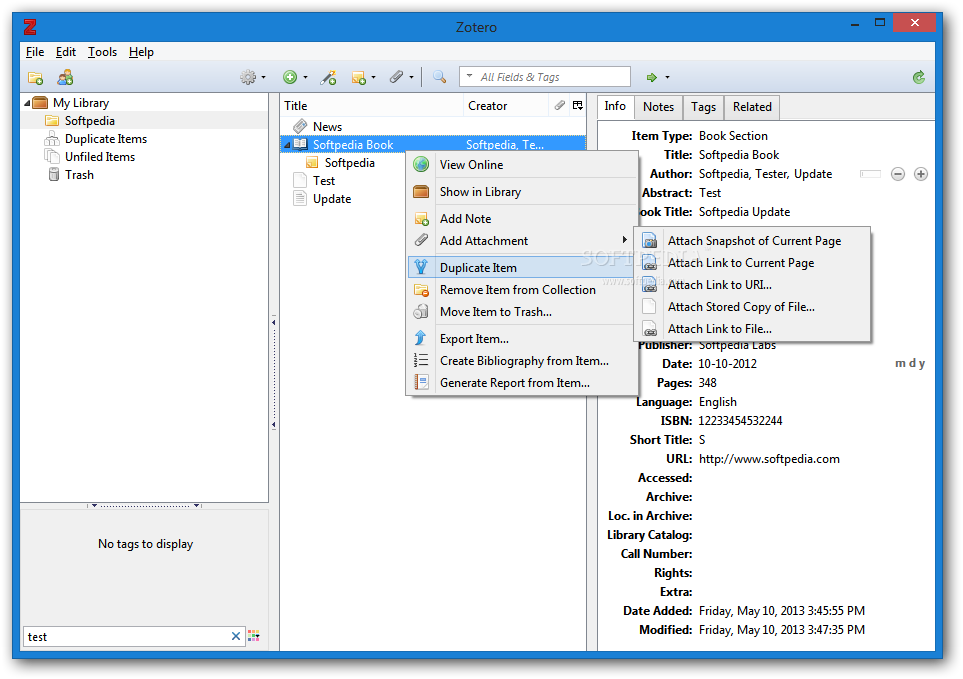The width and height of the screenshot is (963, 679).
Task: Open the Edit menu
Action: coord(66,52)
